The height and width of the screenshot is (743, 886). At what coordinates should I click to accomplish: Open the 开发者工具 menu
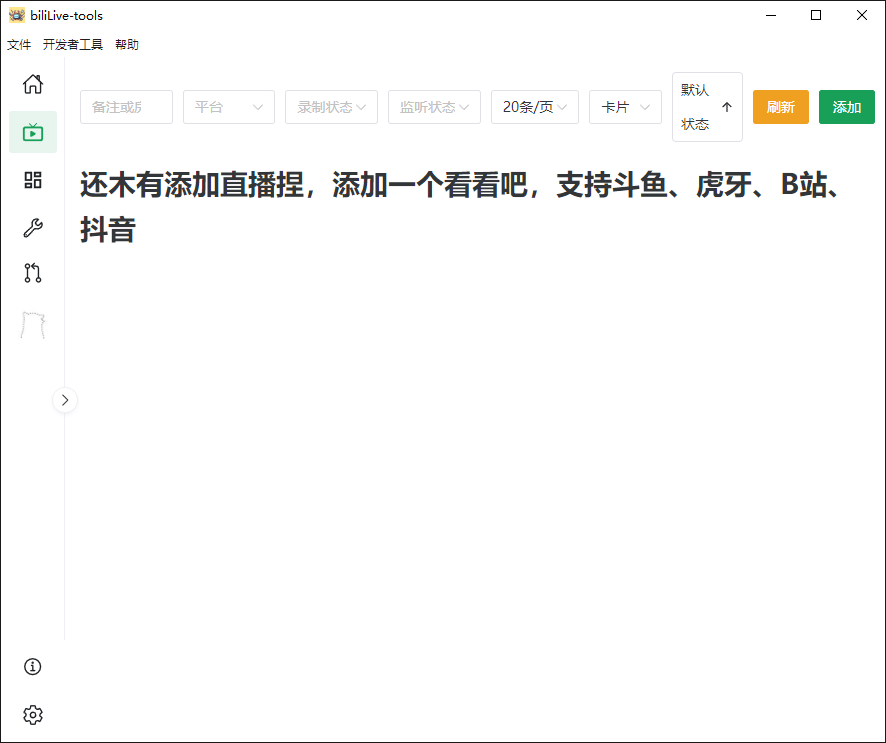click(71, 44)
